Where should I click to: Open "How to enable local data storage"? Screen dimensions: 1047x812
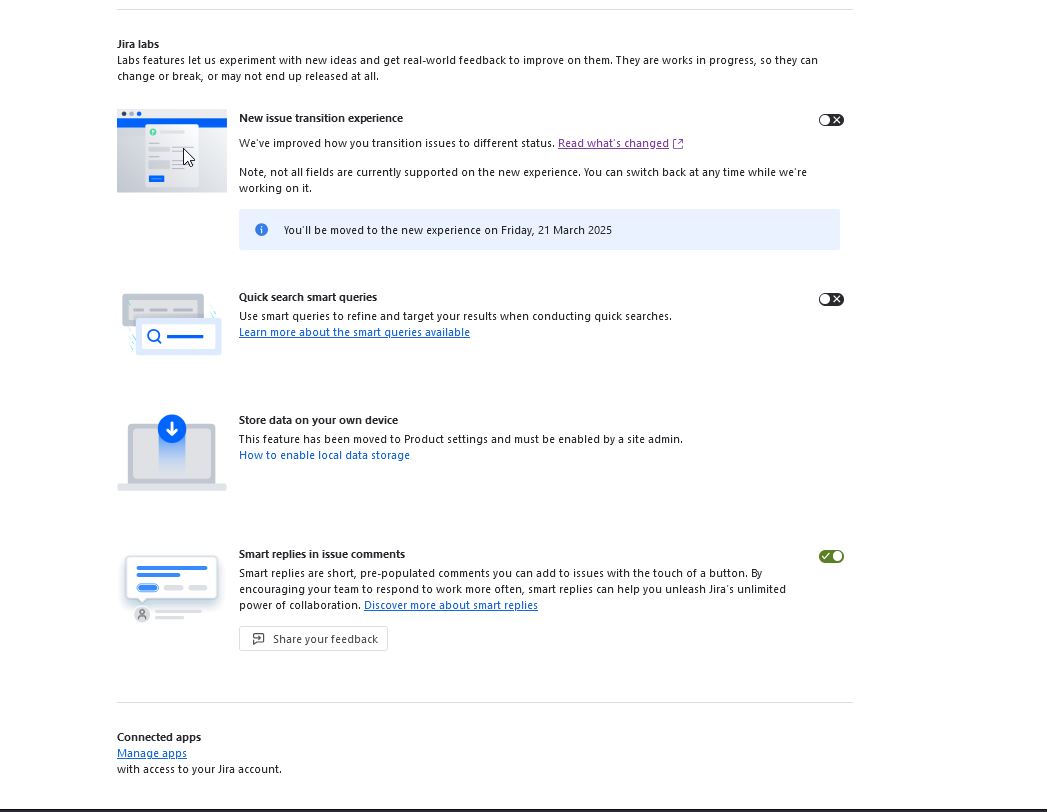[324, 455]
